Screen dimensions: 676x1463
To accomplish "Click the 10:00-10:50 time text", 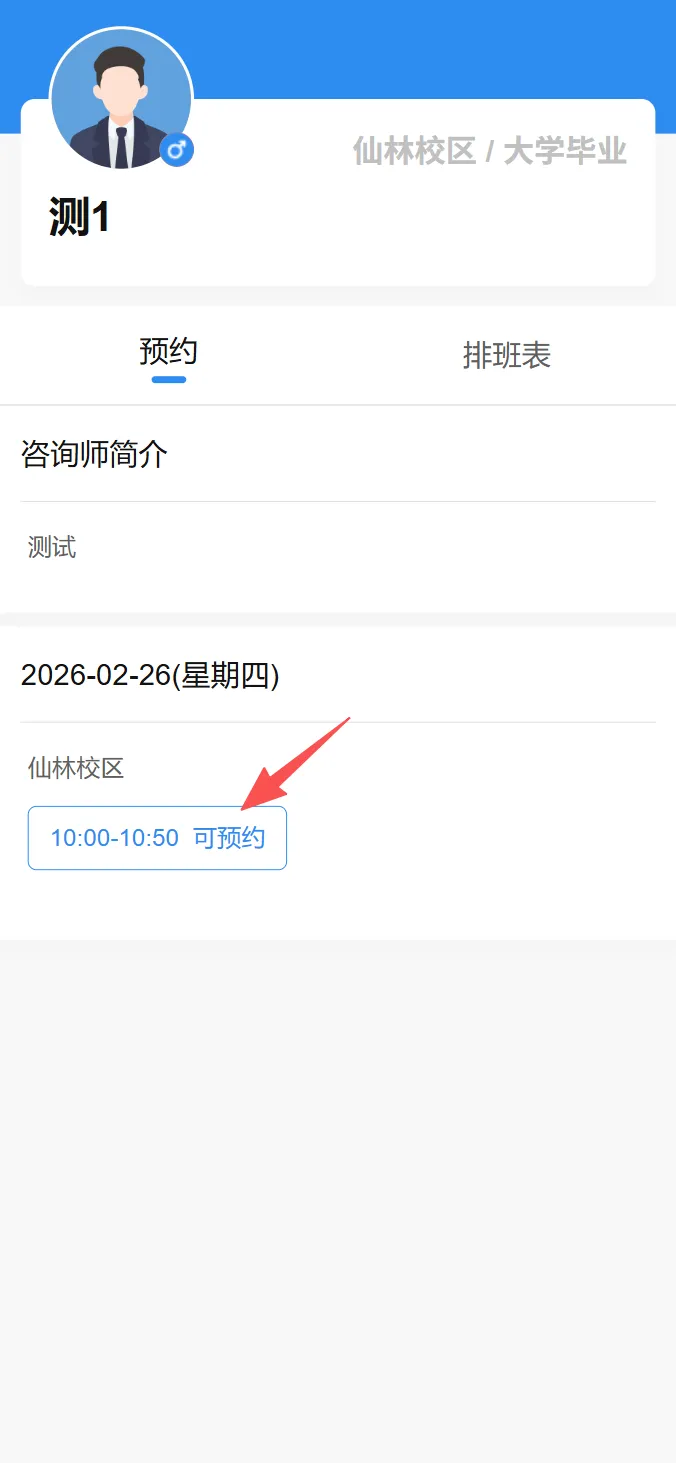I will click(115, 838).
